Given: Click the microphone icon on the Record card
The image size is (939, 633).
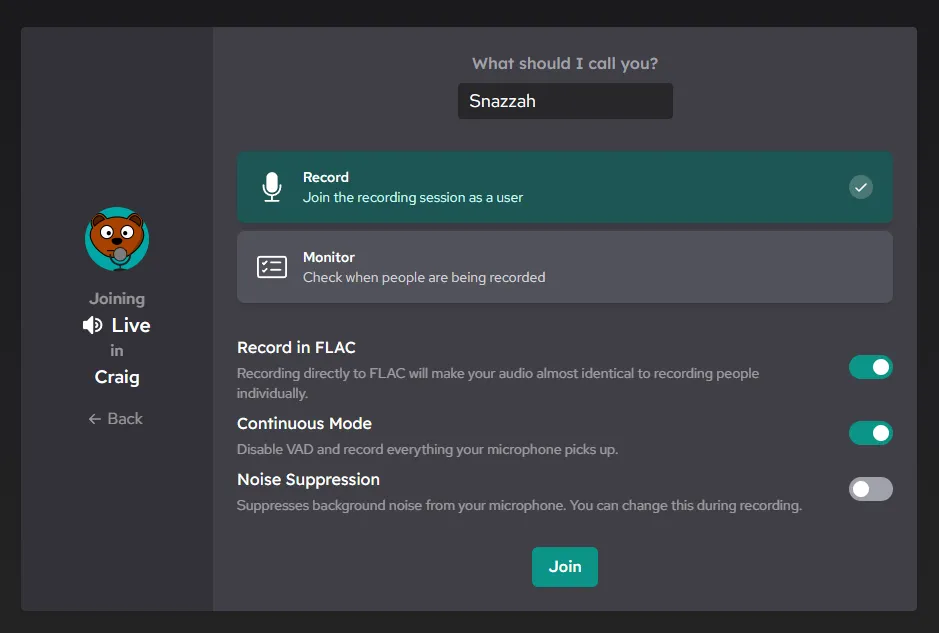Looking at the screenshot, I should click(271, 187).
